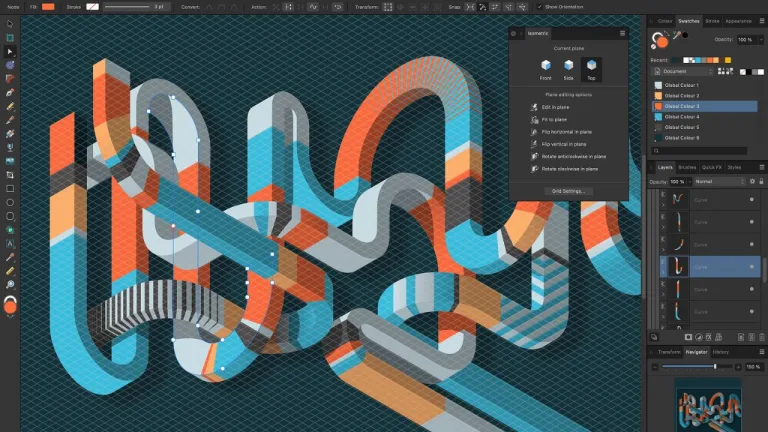Open the Document palette dropdown
Viewport: 768px width, 432px height.
(x=683, y=72)
